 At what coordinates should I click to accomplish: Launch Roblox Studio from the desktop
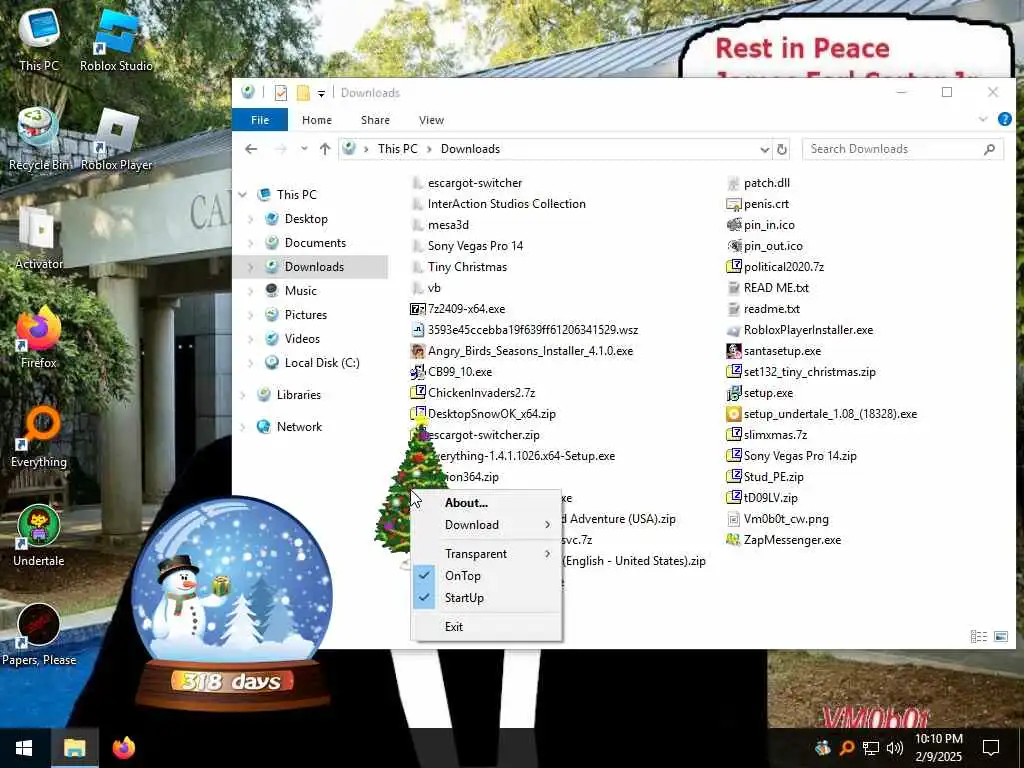116,39
